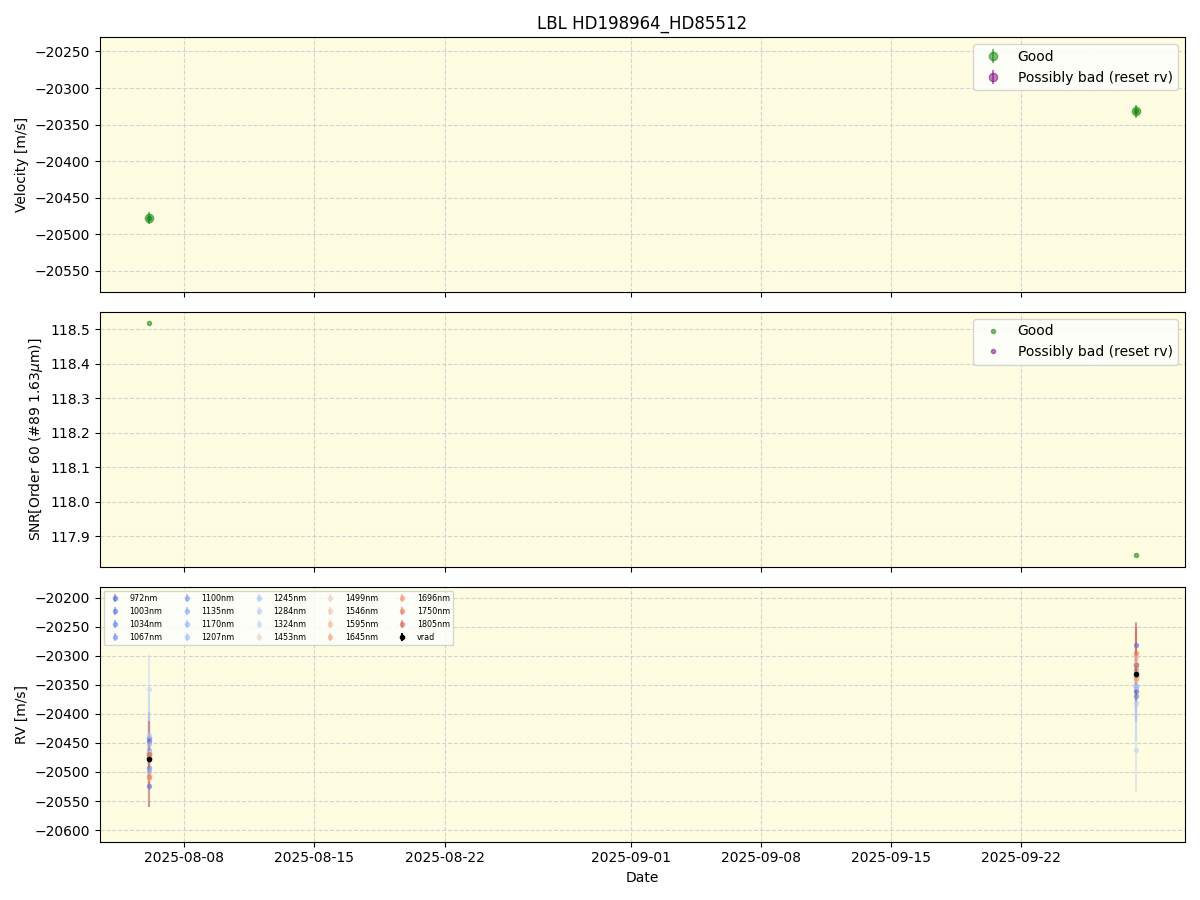Image resolution: width=1200 pixels, height=900 pixels.
Task: Click the purple Possibly bad marker in SNR legend
Action: pos(993,351)
